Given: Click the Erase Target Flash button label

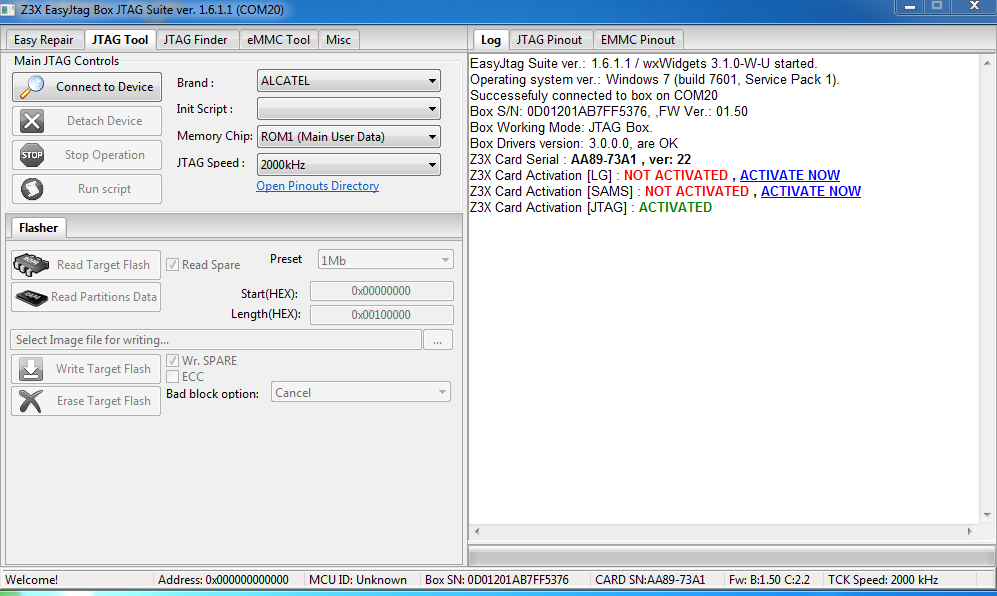Looking at the screenshot, I should (104, 401).
